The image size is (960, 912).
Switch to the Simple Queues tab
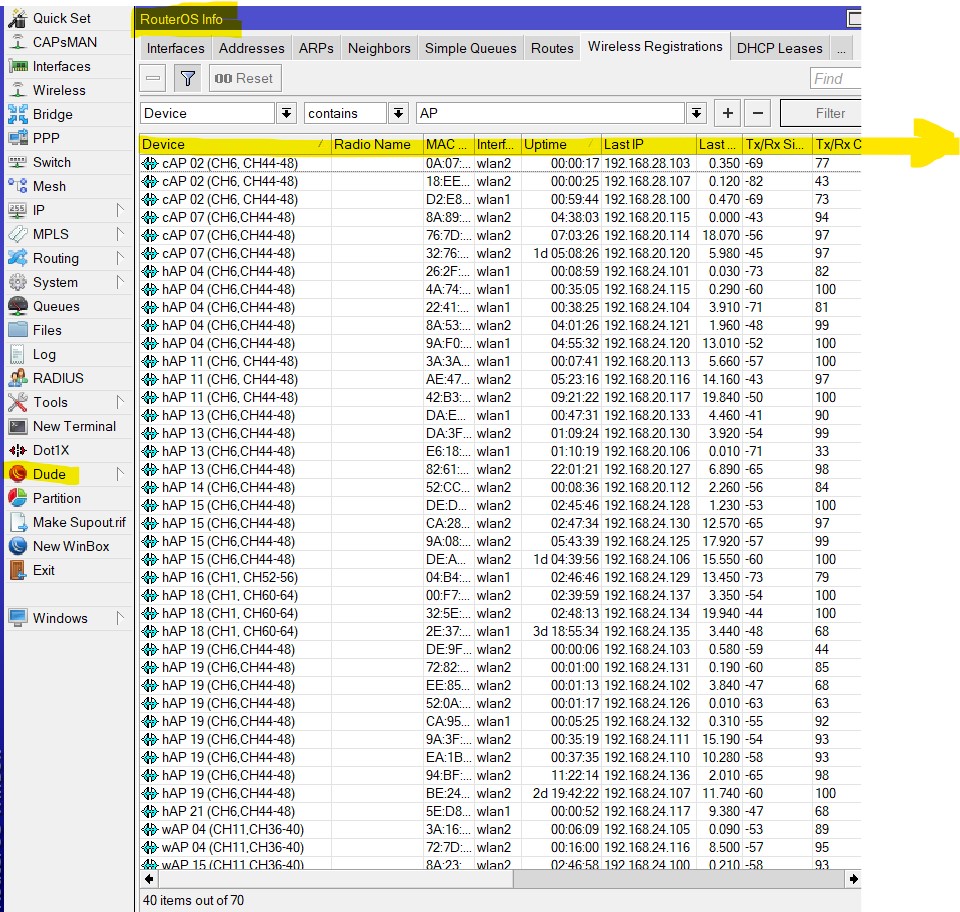[x=471, y=48]
